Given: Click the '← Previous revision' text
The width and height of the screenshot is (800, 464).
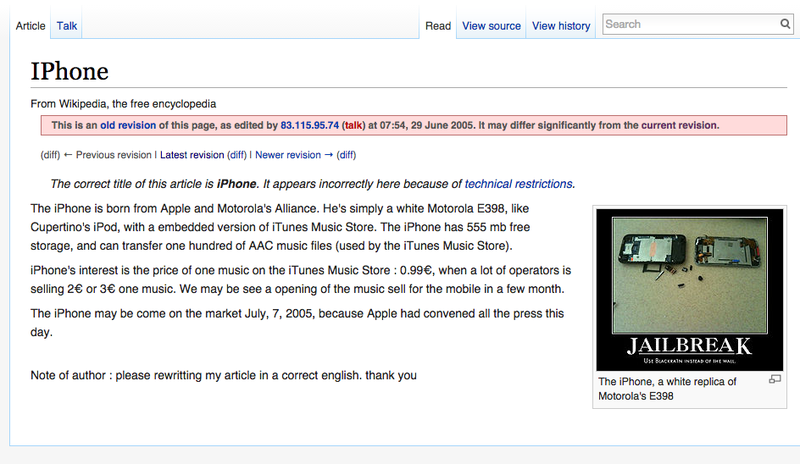Looking at the screenshot, I should (107, 155).
